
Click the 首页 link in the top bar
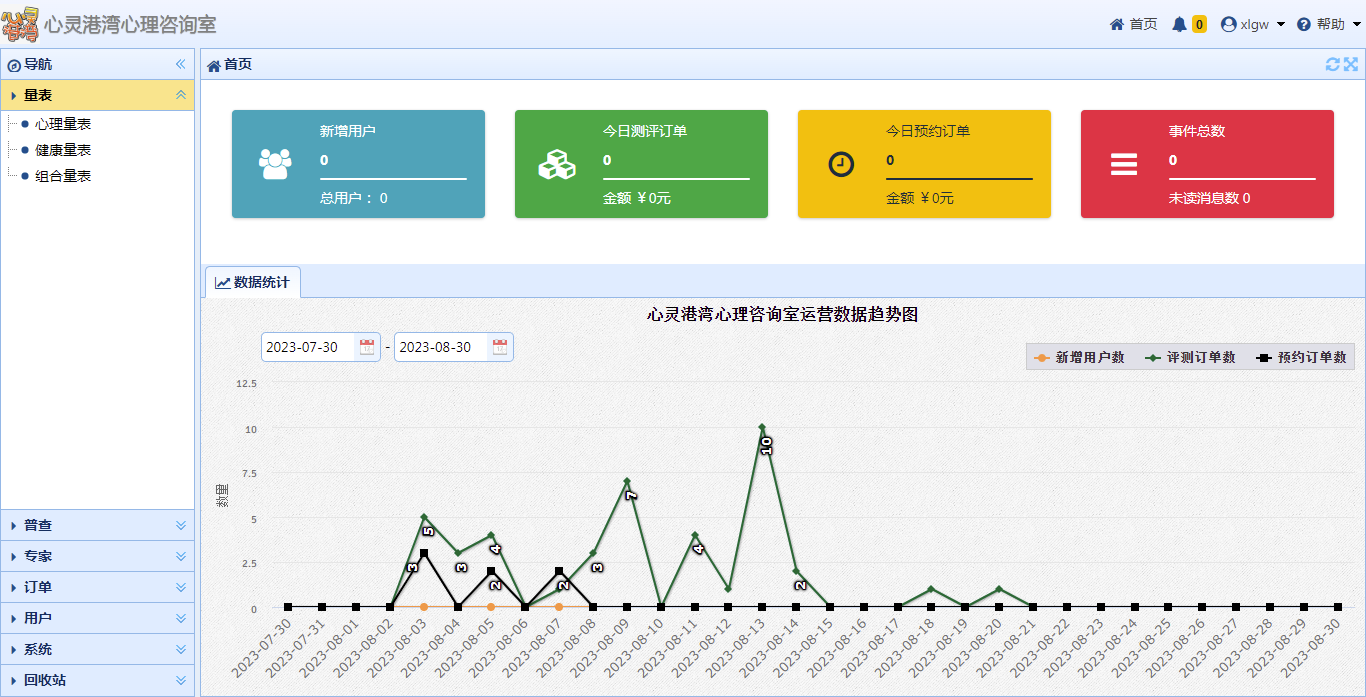(x=1134, y=24)
